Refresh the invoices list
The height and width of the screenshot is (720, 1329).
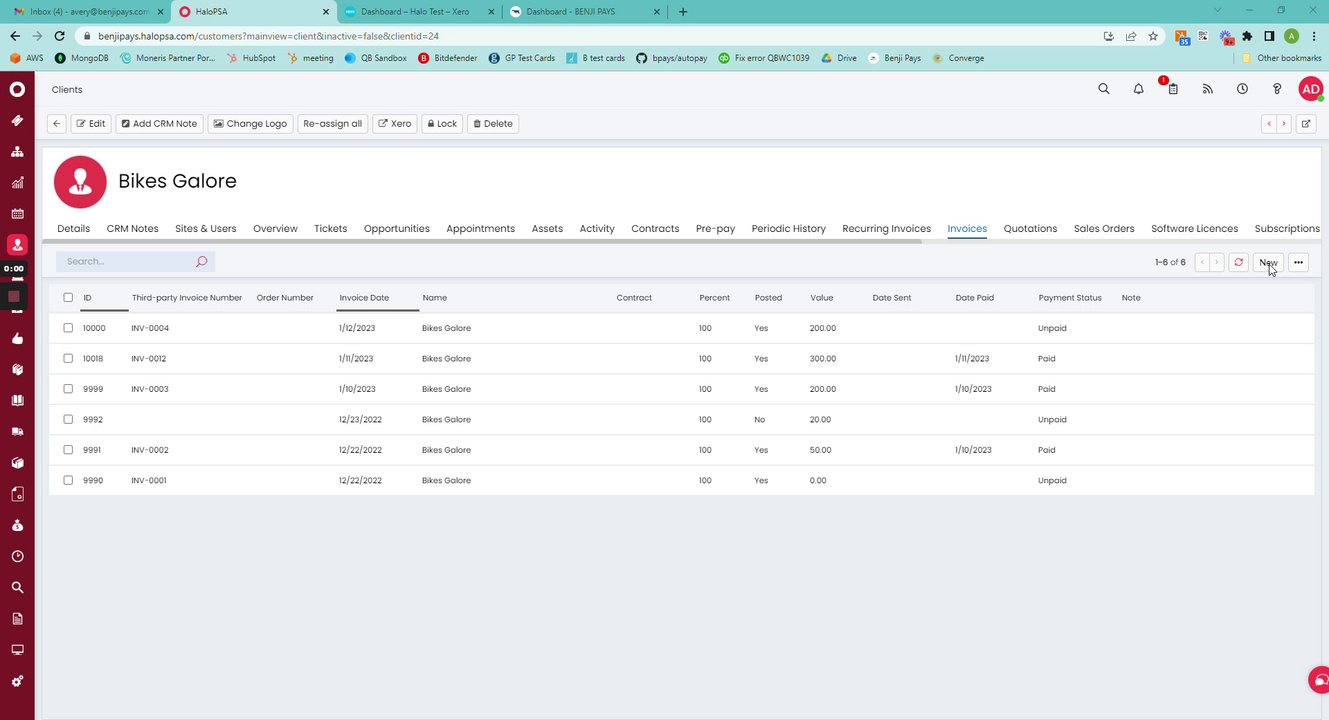click(x=1238, y=262)
